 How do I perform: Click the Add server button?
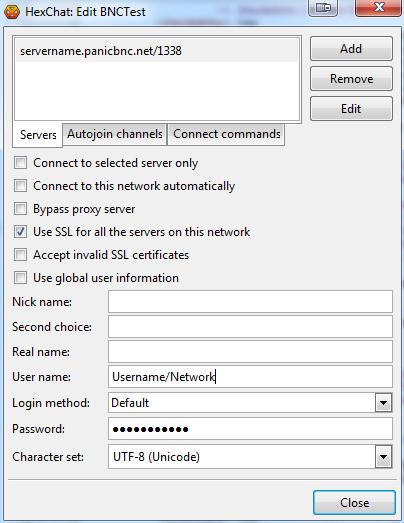click(x=351, y=49)
